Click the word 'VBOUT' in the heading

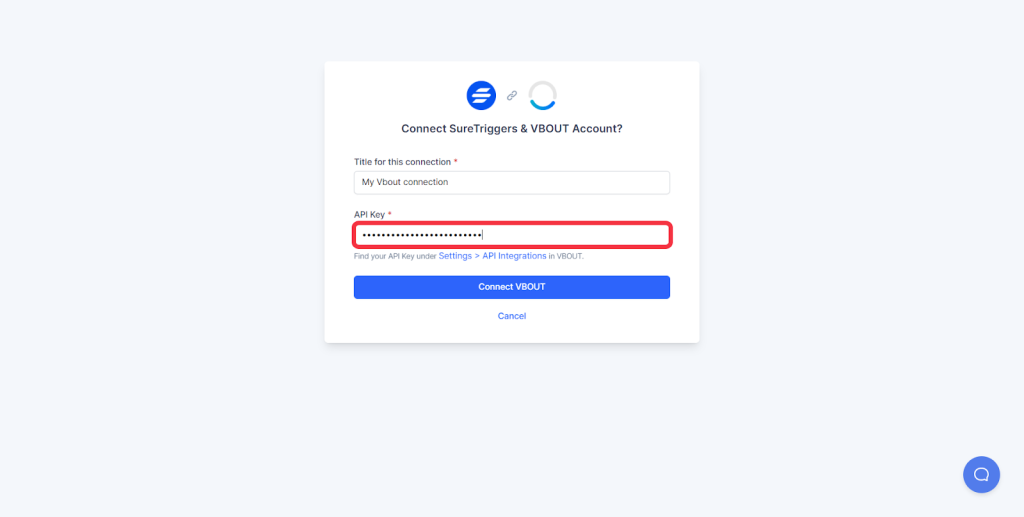[549, 129]
